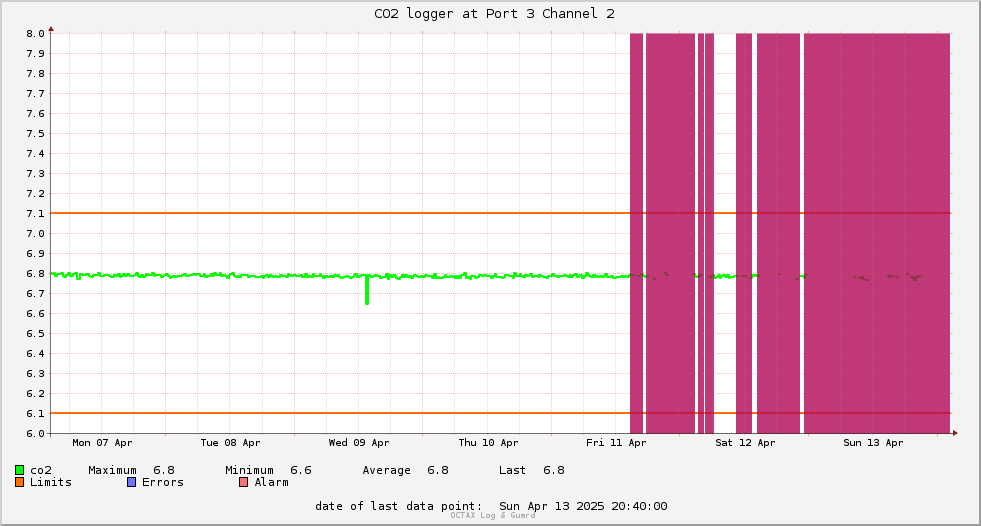Click the 6.0 y-axis value
Screen dimensions: 981x526
(x=35, y=434)
